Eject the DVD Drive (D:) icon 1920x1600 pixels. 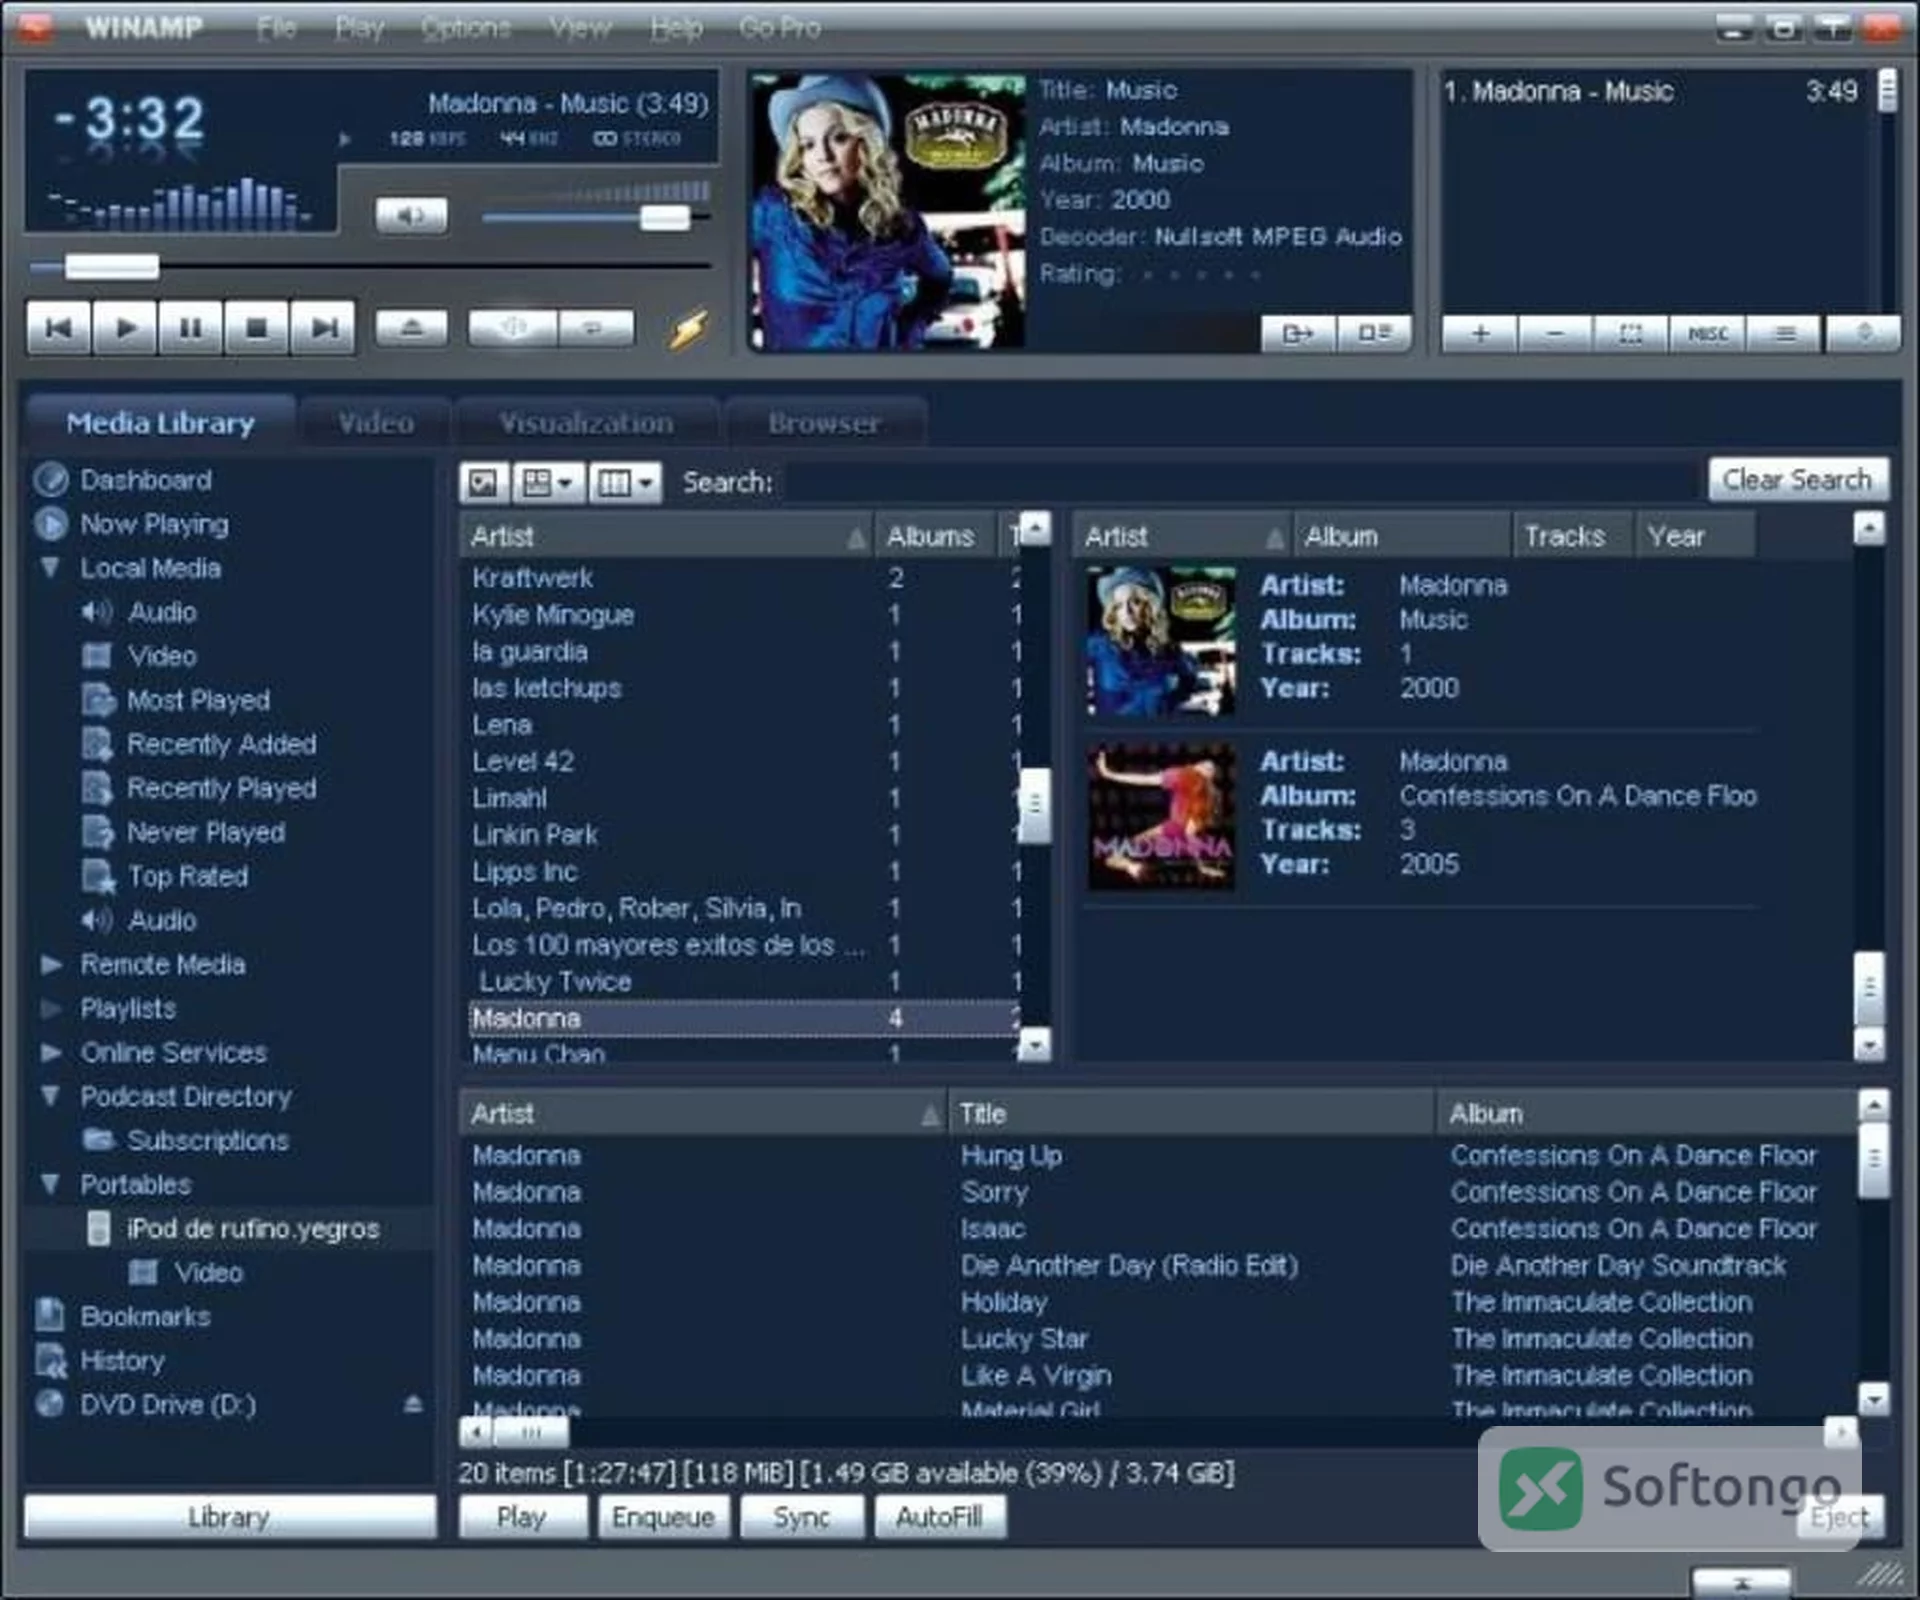click(413, 1404)
